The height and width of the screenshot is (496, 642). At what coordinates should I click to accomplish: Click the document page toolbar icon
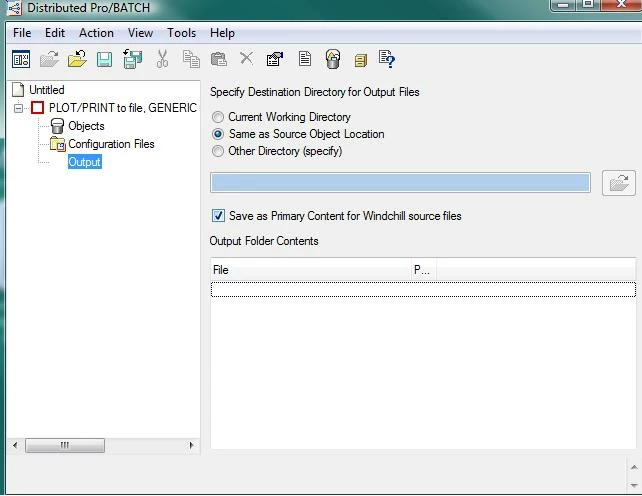click(305, 59)
